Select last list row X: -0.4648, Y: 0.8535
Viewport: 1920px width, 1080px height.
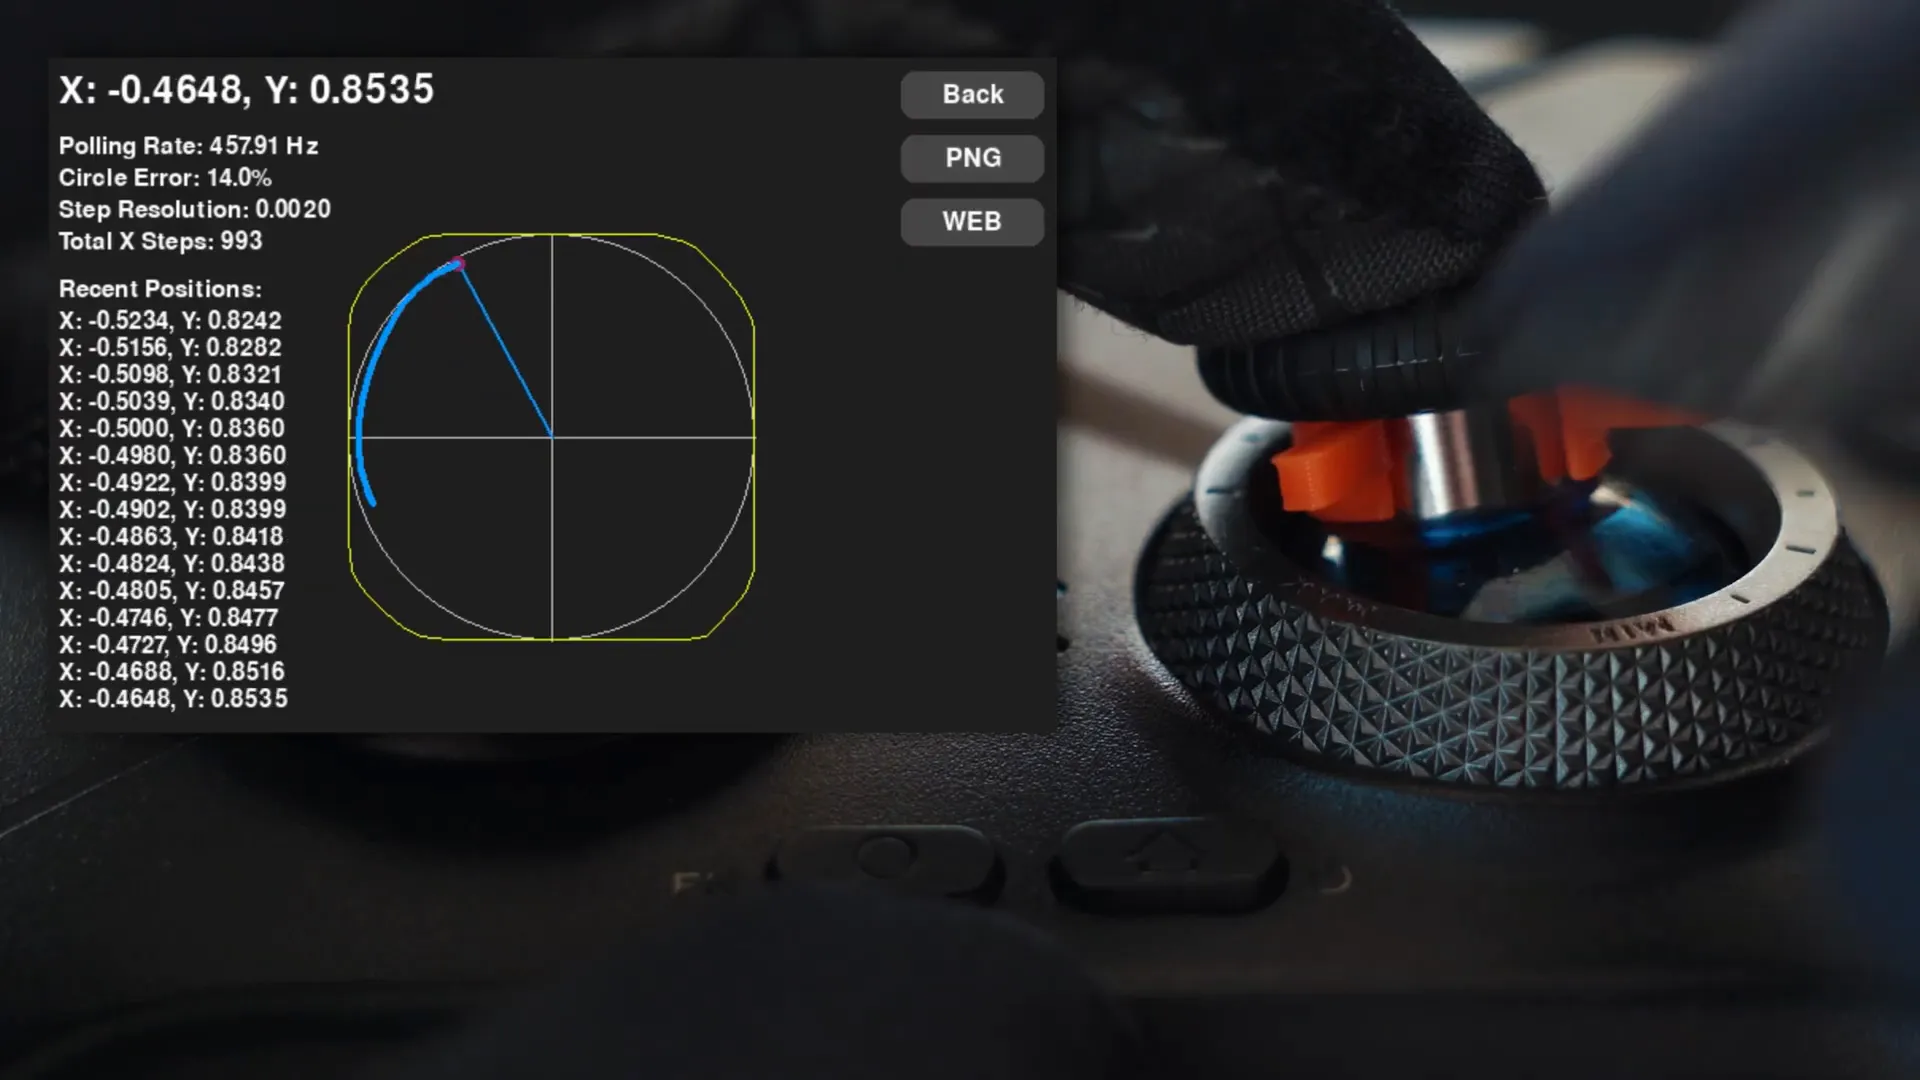(173, 699)
